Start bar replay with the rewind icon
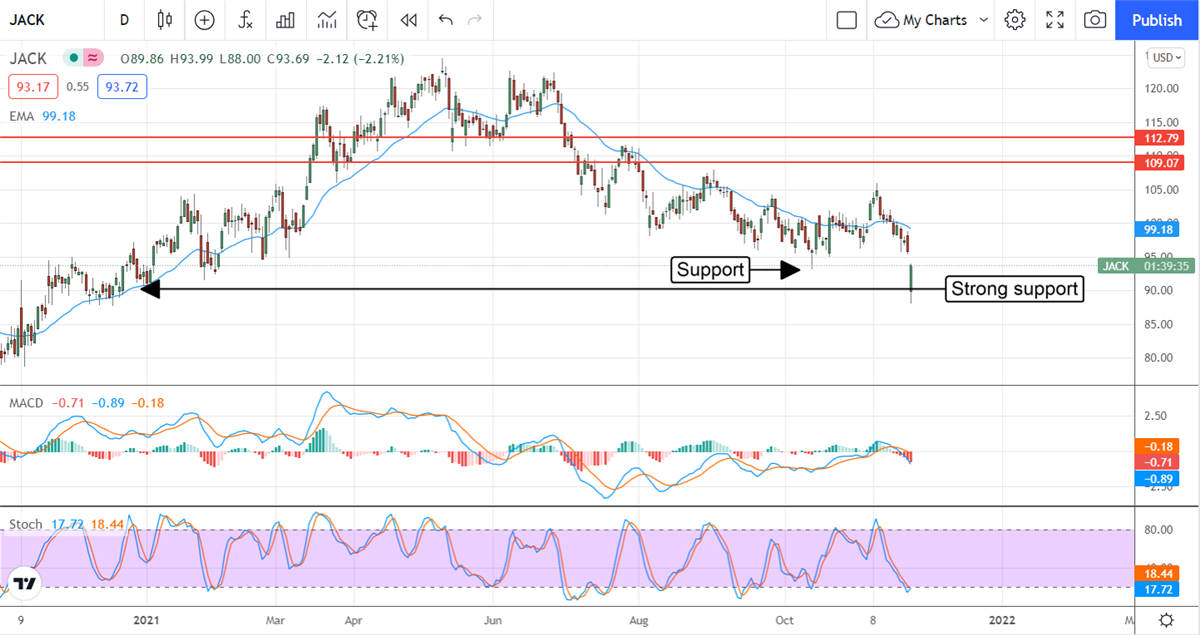This screenshot has width=1200, height=635. coord(407,20)
